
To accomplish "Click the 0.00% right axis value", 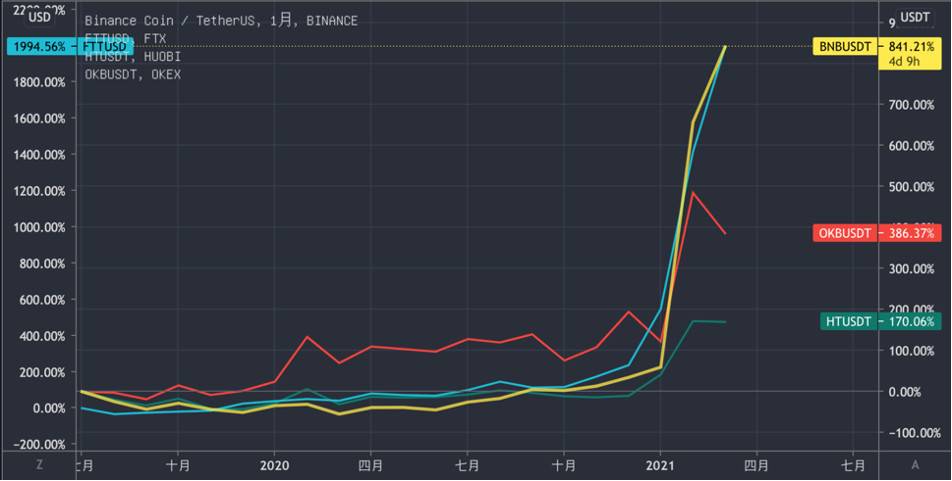I will point(905,392).
